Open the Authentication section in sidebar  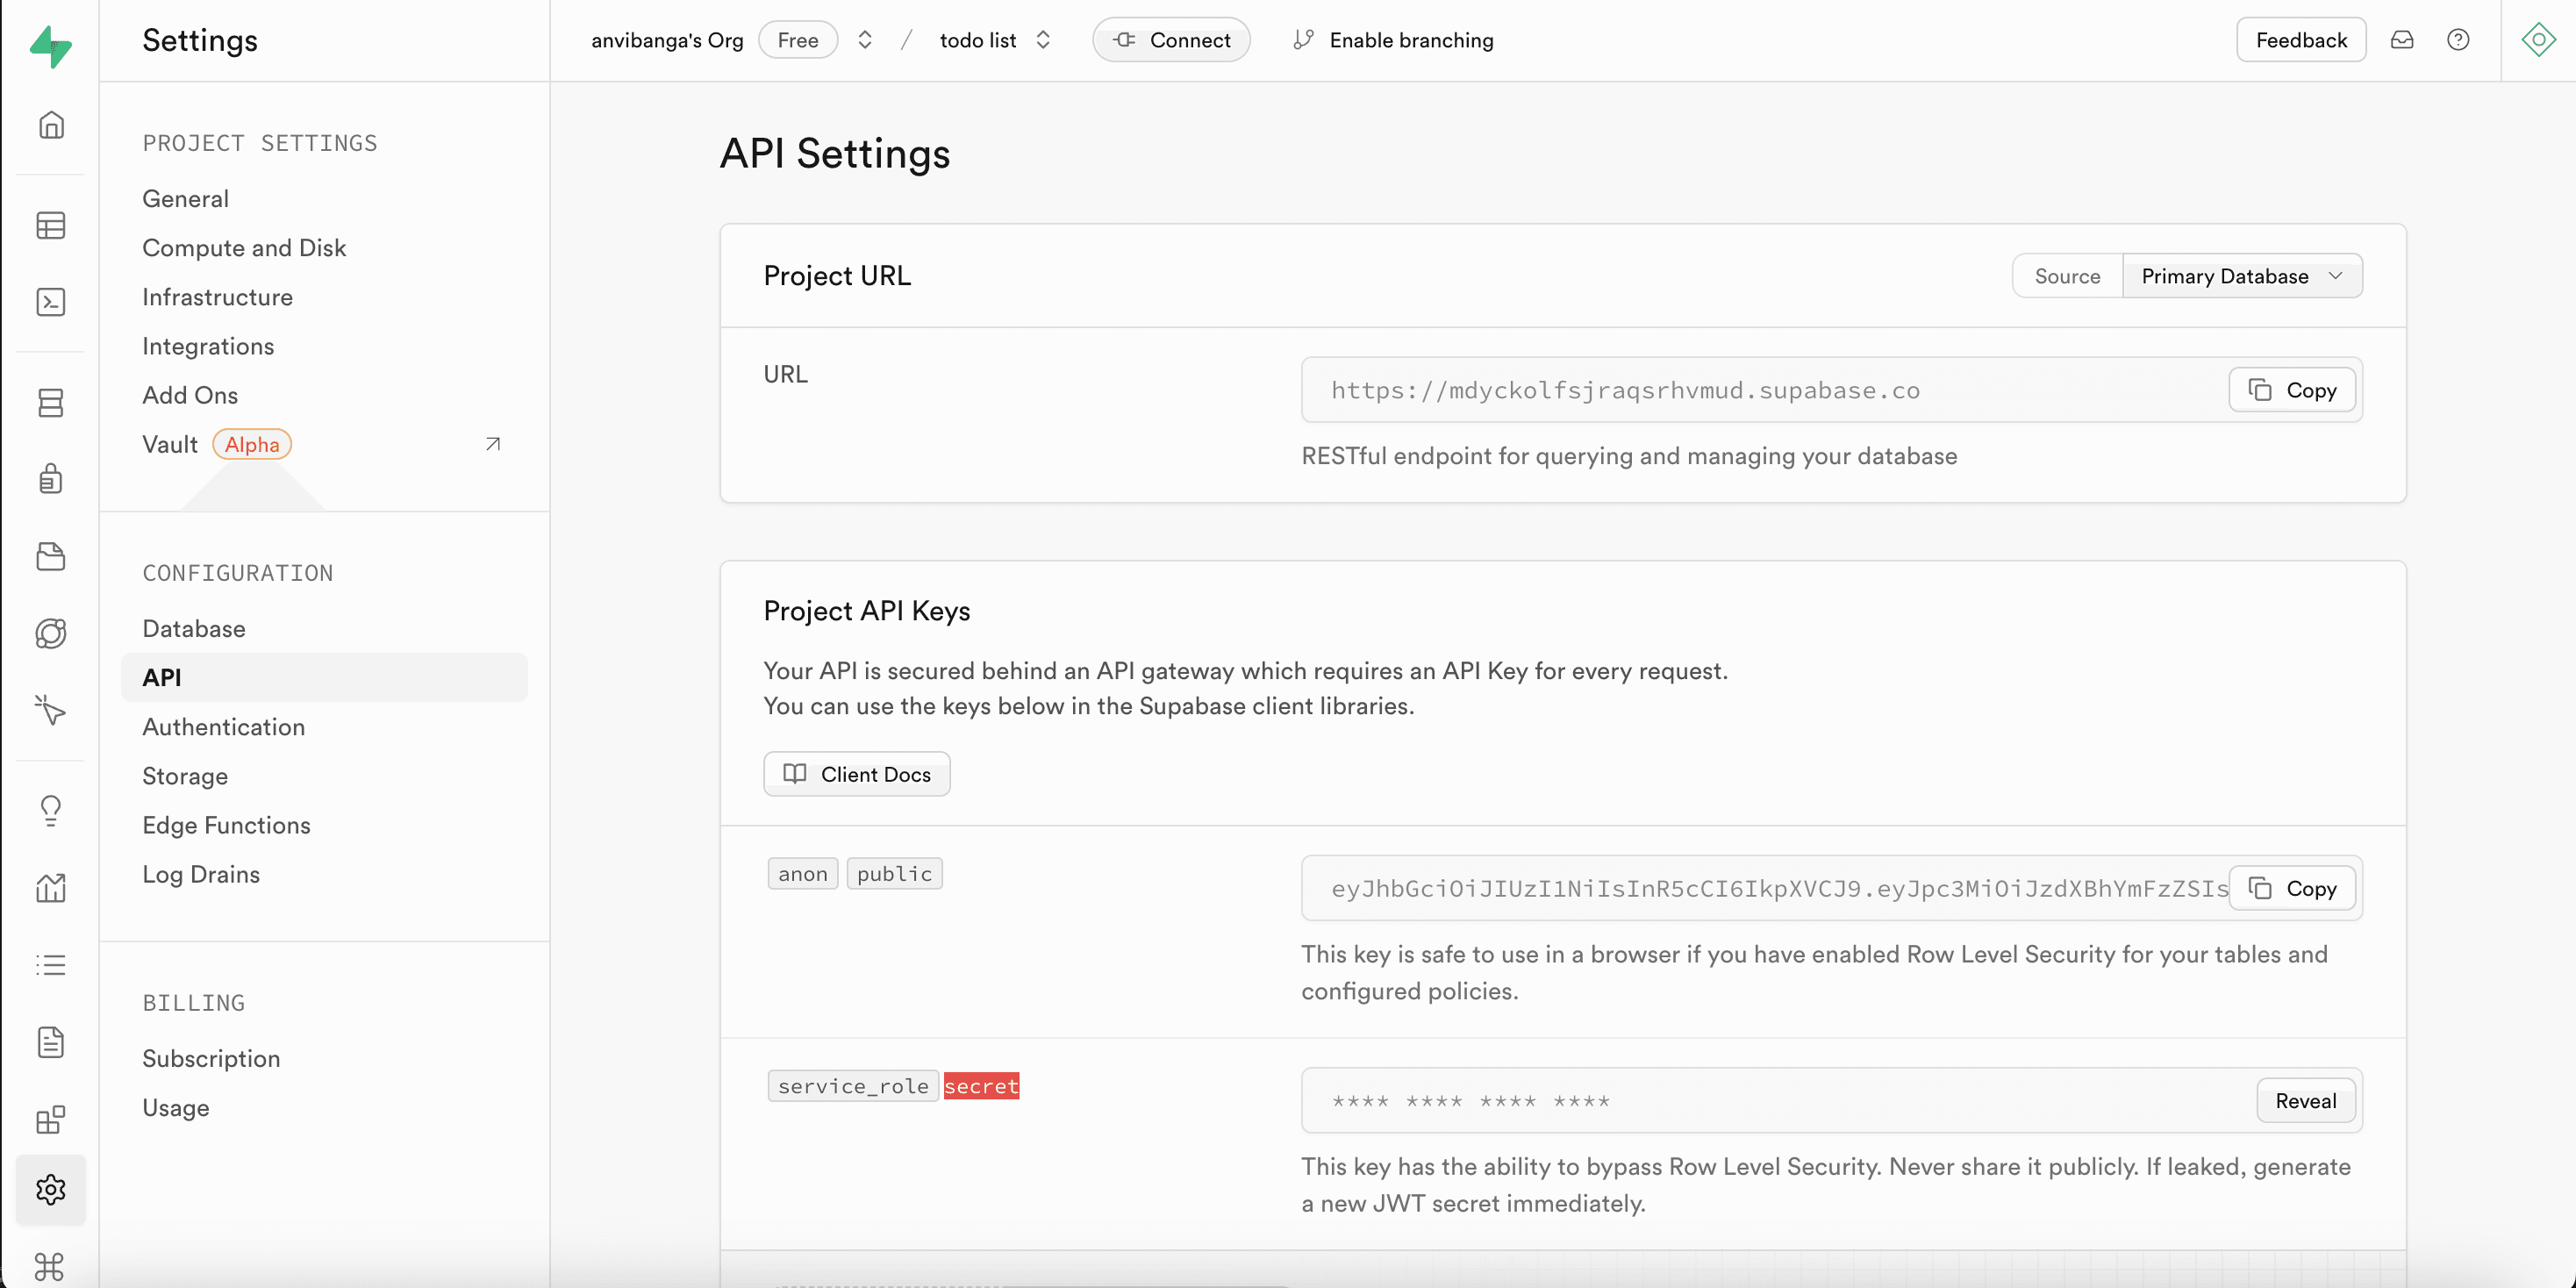click(x=50, y=479)
